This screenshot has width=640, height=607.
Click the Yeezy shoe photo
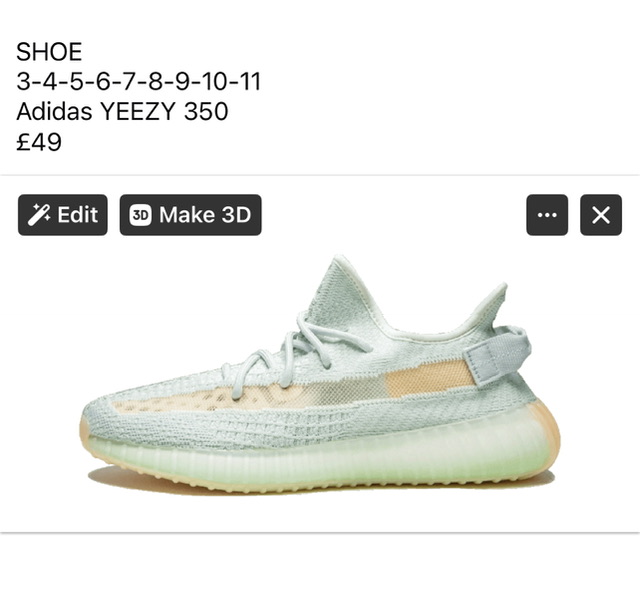320,374
